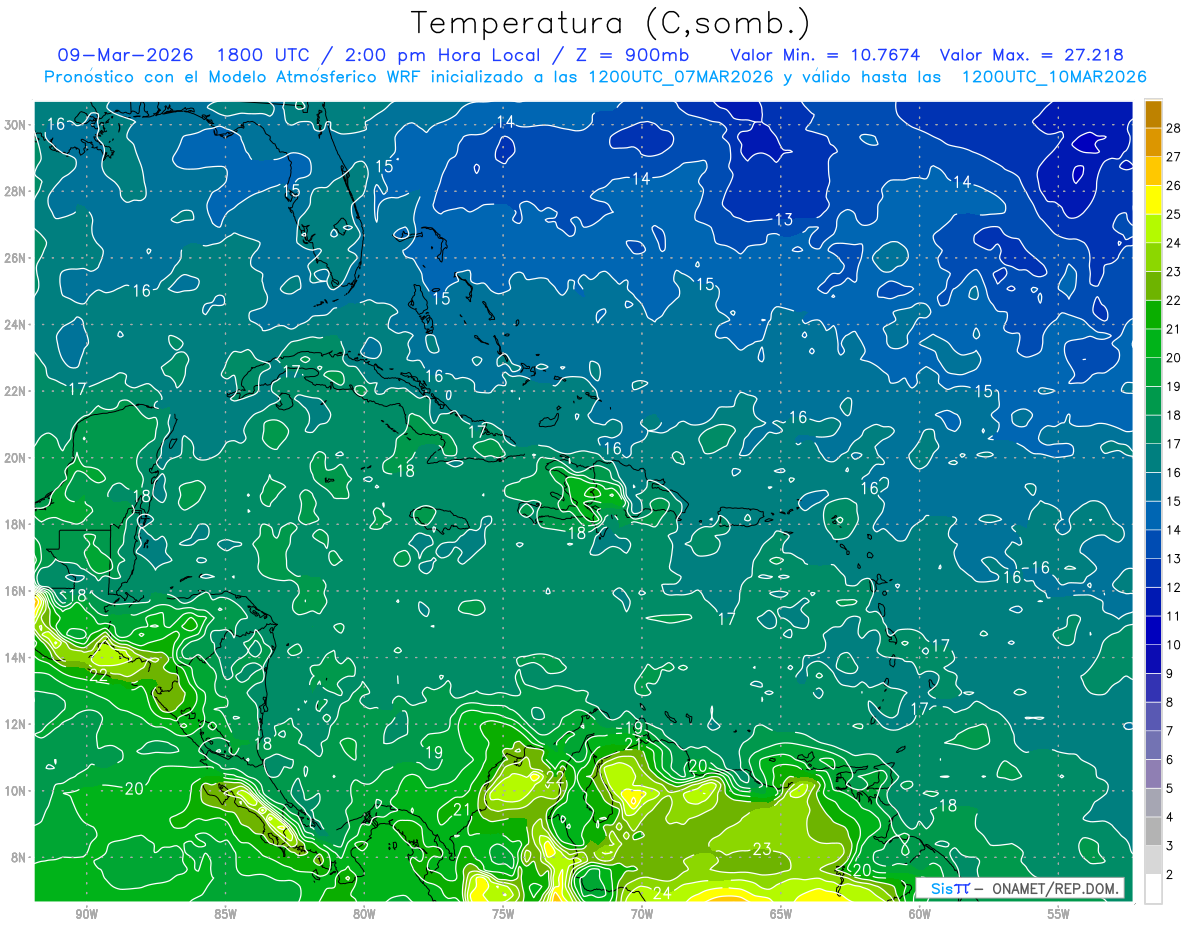1200x927 pixels.
Task: Click the dark blue legend swatch between 10 and 11
Action: (1153, 630)
